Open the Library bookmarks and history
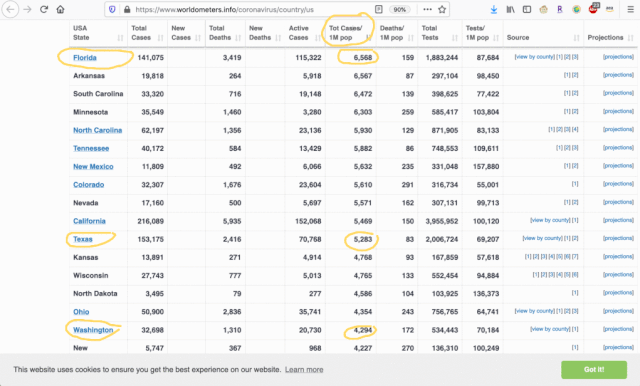640x386 pixels. (x=510, y=9)
